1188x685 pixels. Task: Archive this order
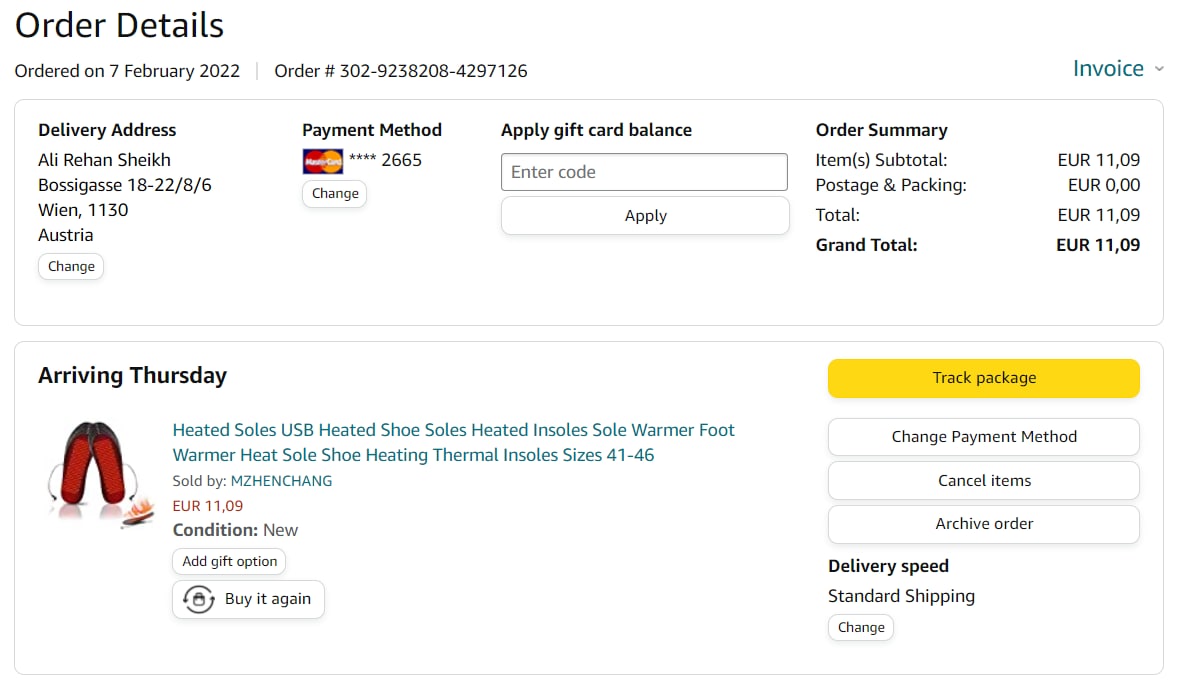(x=984, y=524)
